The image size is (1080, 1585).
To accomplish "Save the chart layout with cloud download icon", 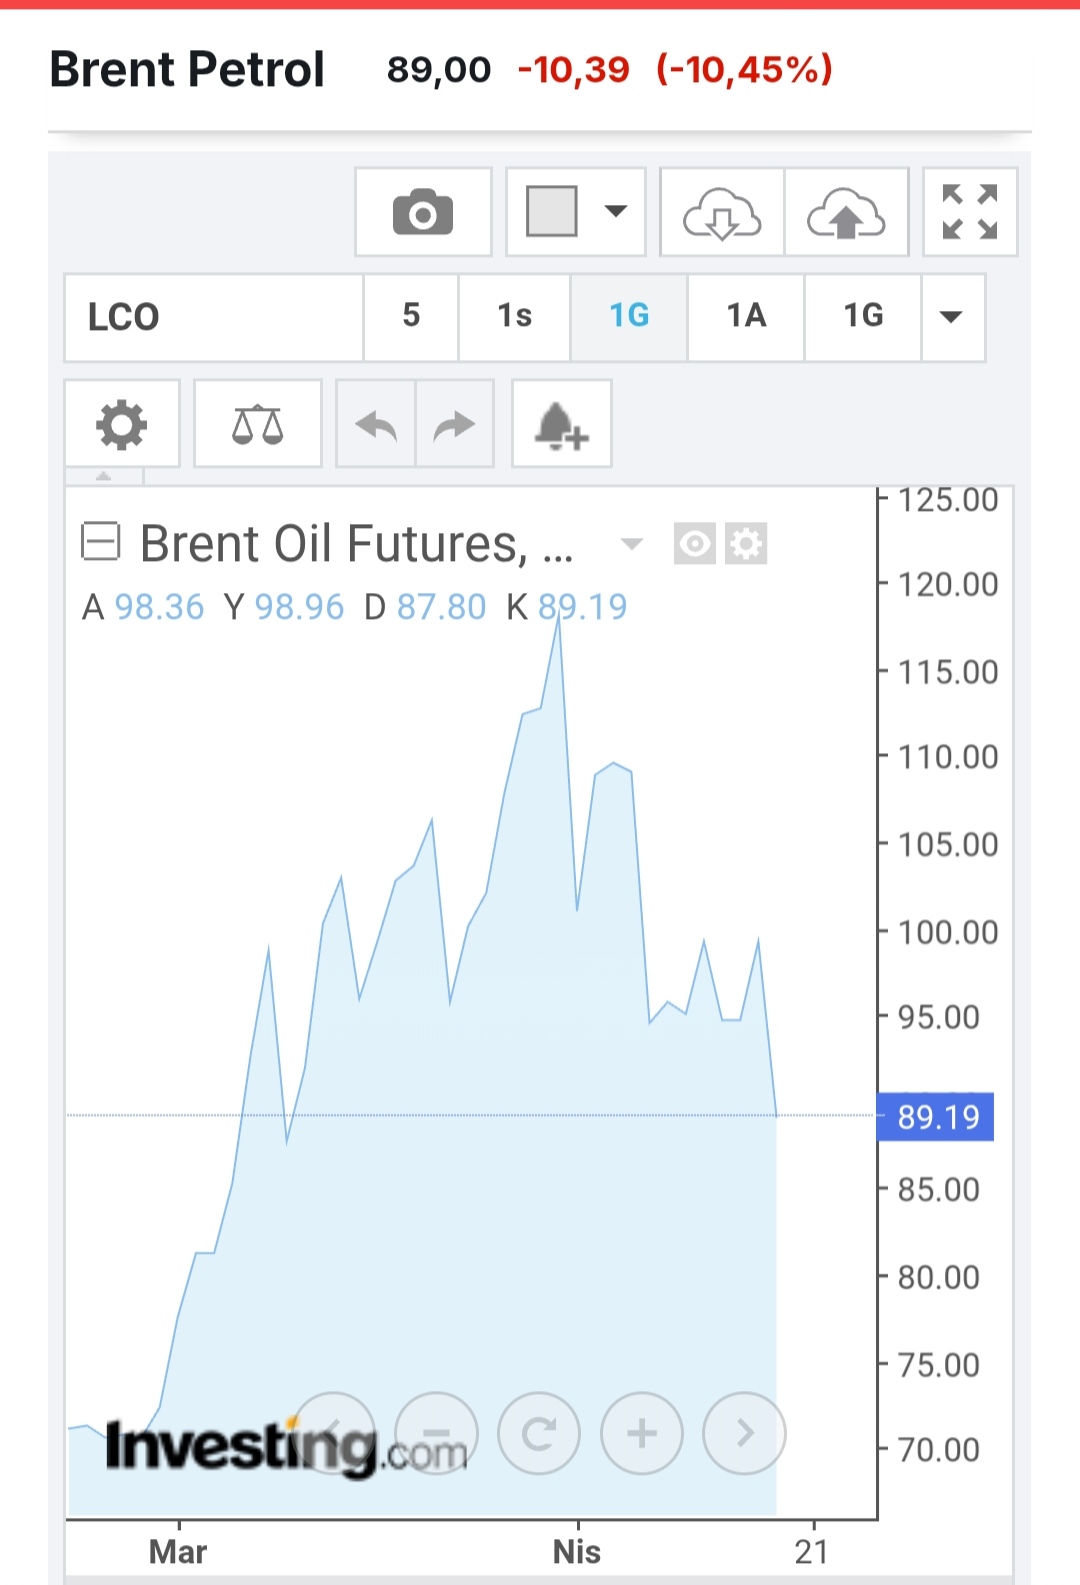I will [722, 213].
